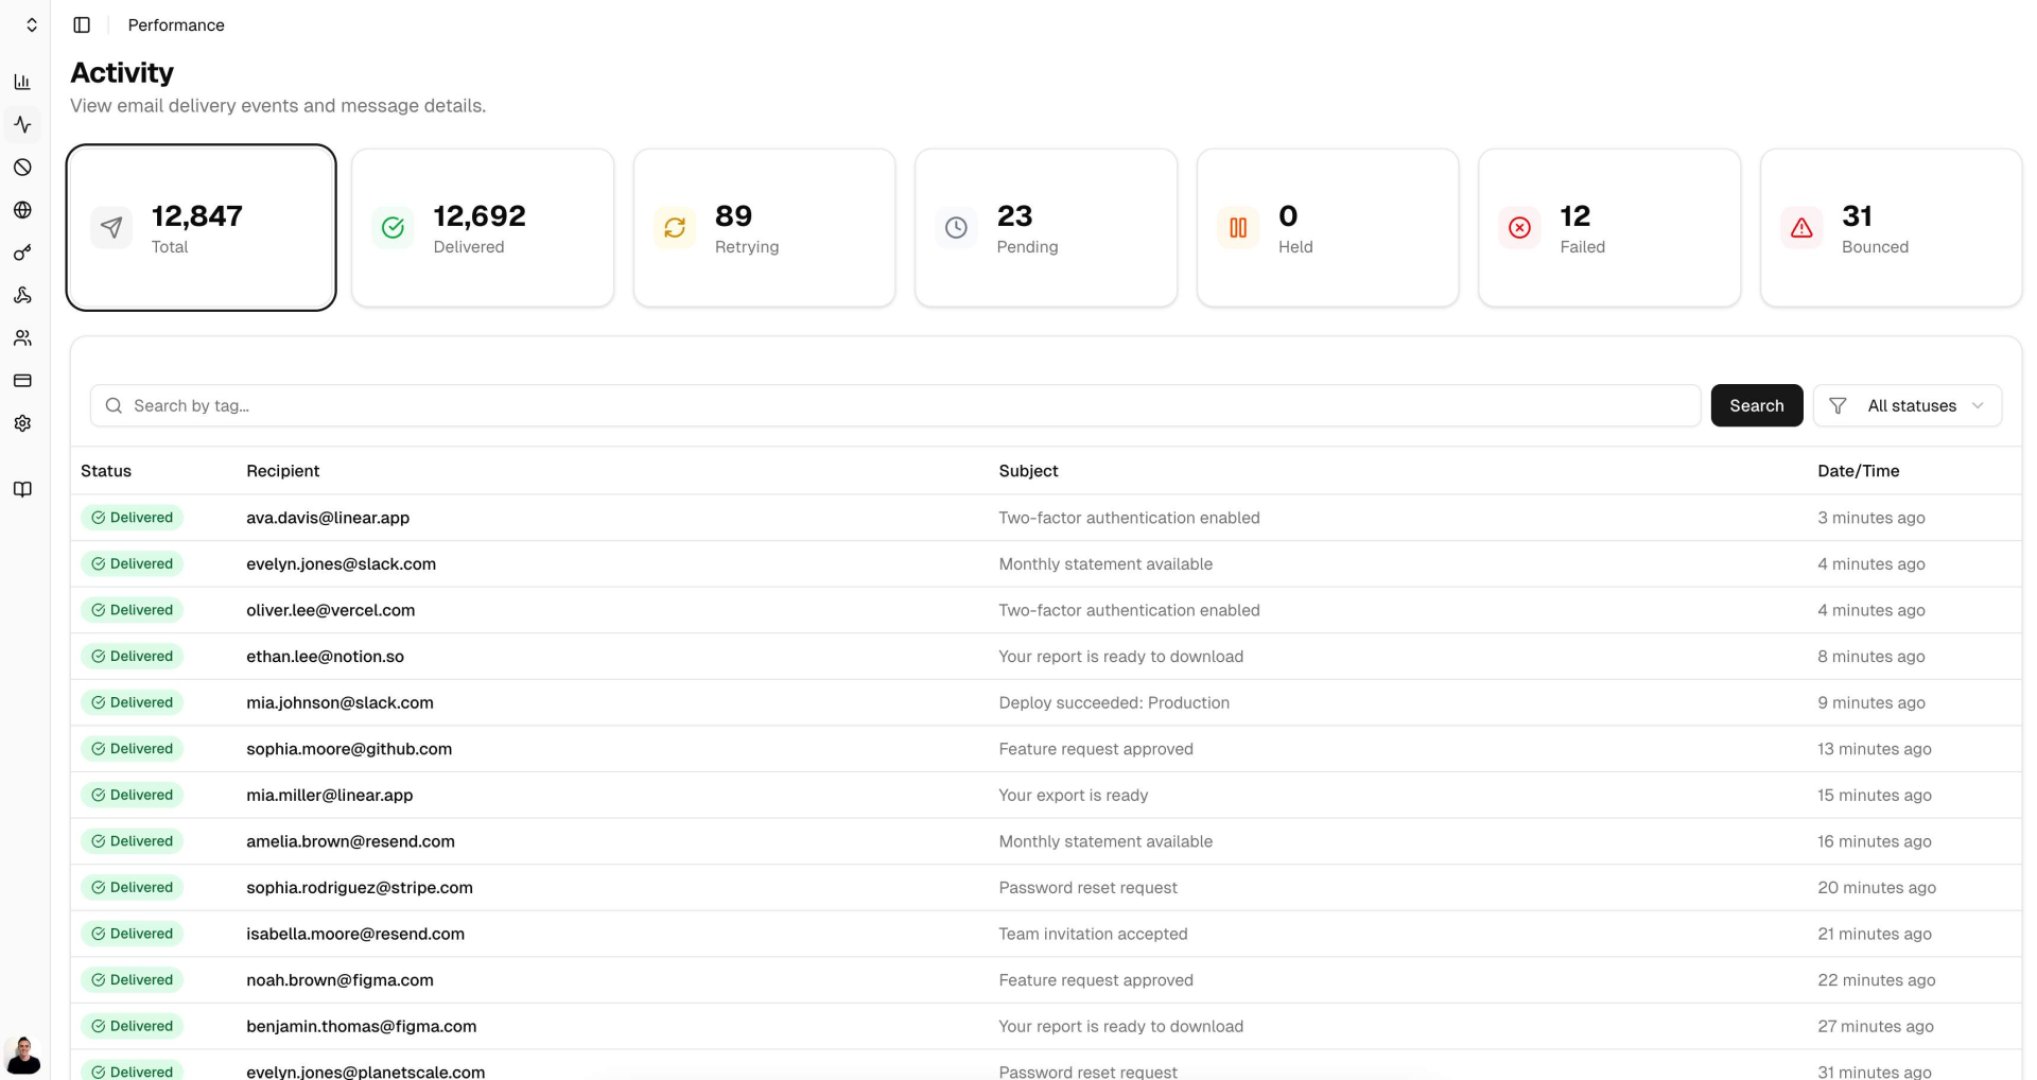Image resolution: width=2037 pixels, height=1080 pixels.
Task: Open the Domains globe icon
Action: (x=22, y=210)
